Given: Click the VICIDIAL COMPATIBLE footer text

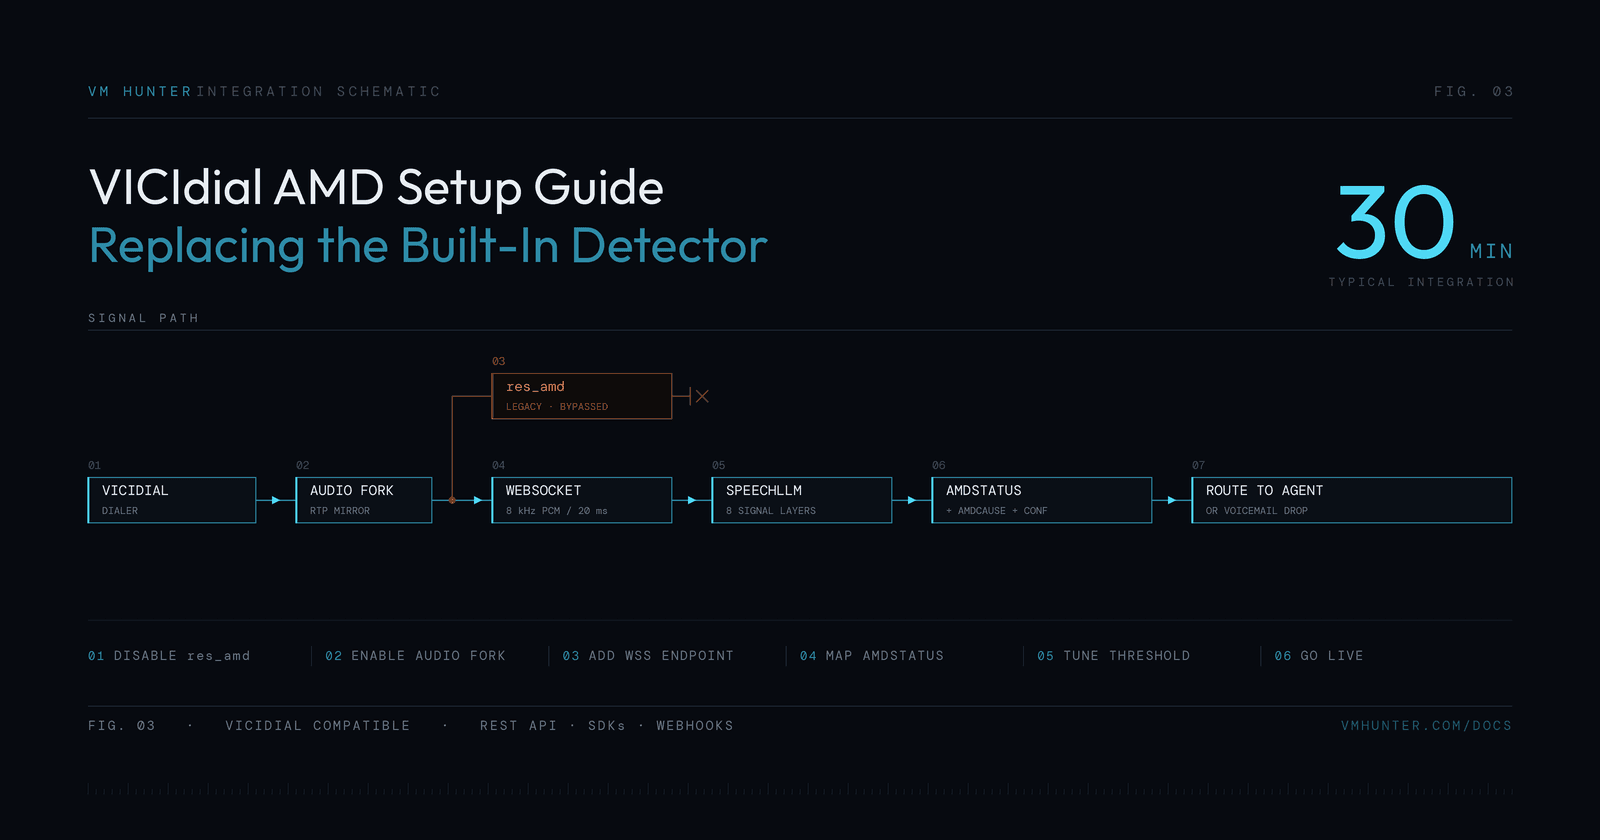Looking at the screenshot, I should (318, 726).
